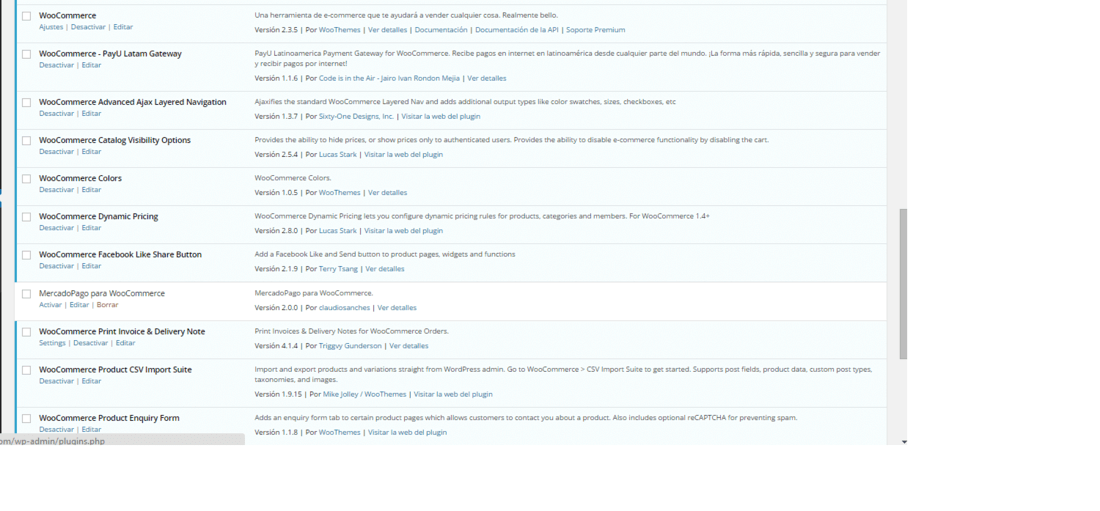Select WooCommerce - PayU Latam Gateway checkbox

[x=26, y=54]
